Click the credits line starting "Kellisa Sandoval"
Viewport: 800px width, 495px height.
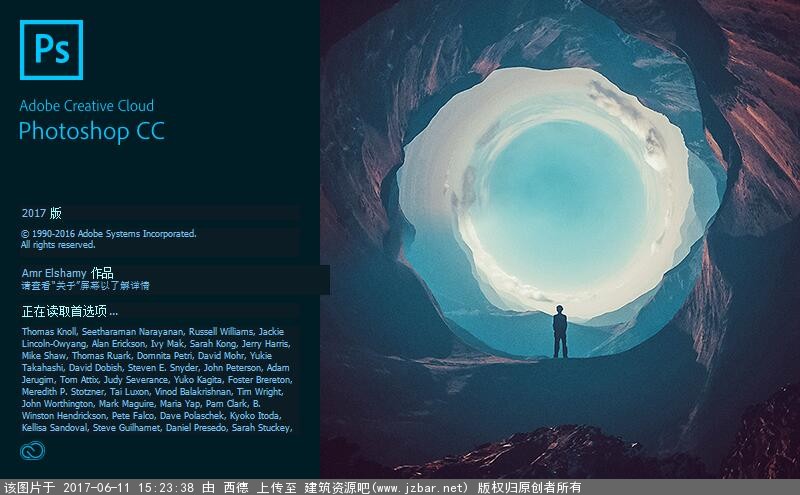[157, 428]
